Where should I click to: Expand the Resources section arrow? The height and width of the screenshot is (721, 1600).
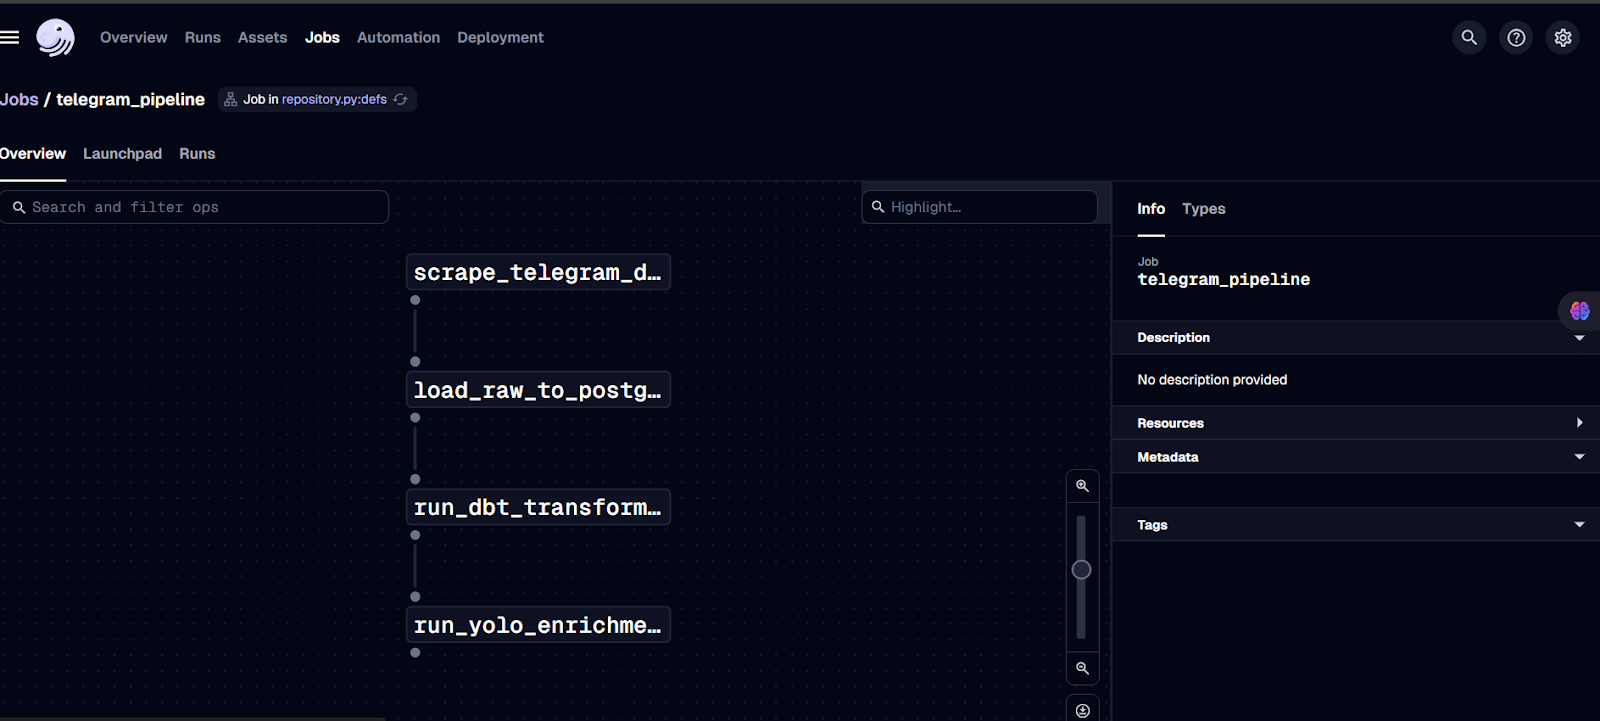click(x=1580, y=423)
